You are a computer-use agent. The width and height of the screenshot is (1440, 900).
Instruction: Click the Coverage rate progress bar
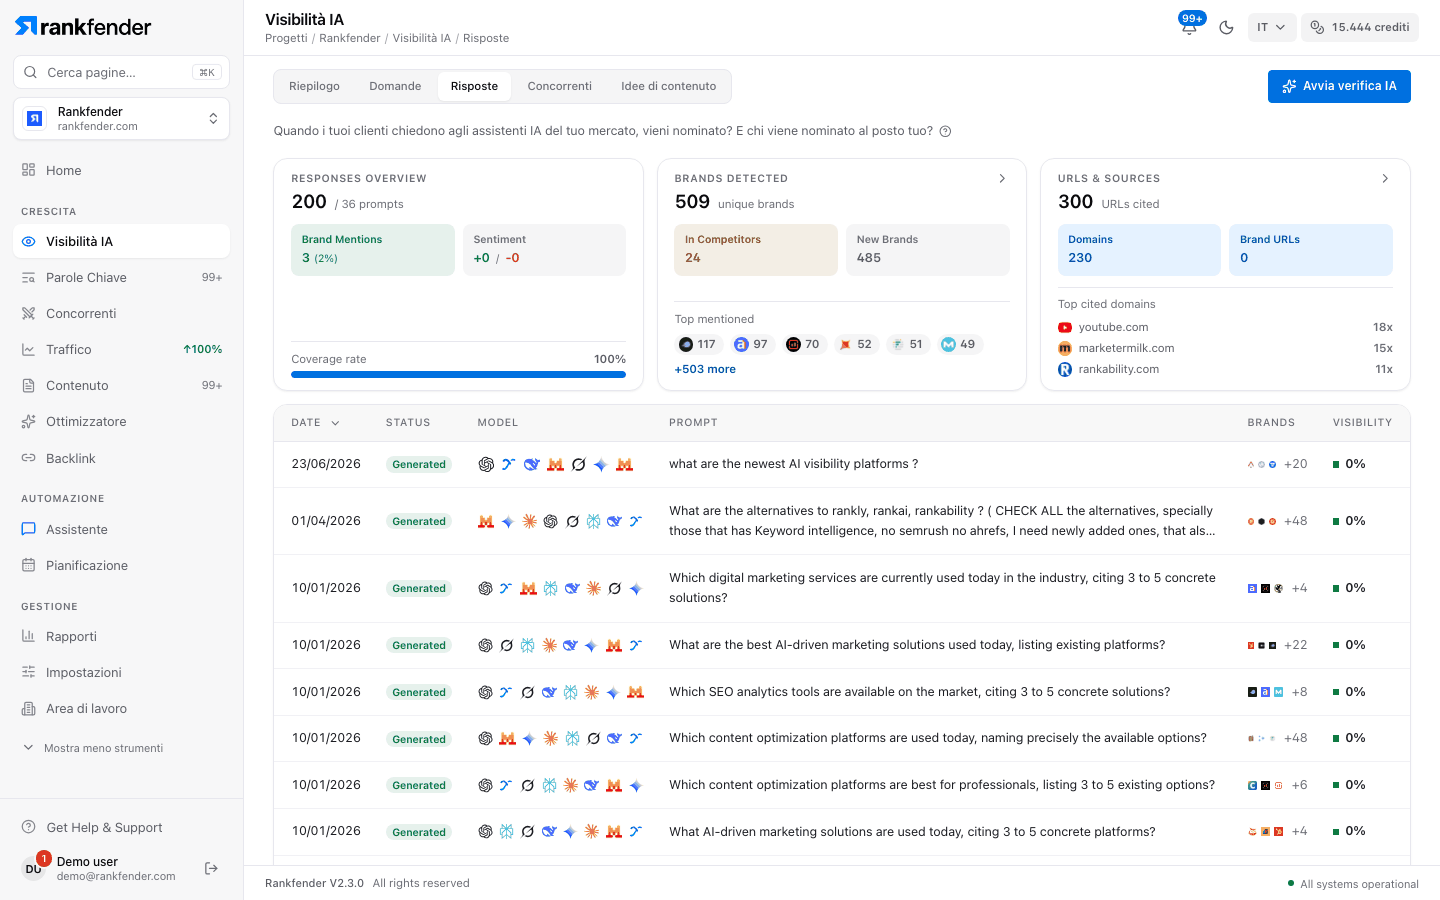pos(458,375)
